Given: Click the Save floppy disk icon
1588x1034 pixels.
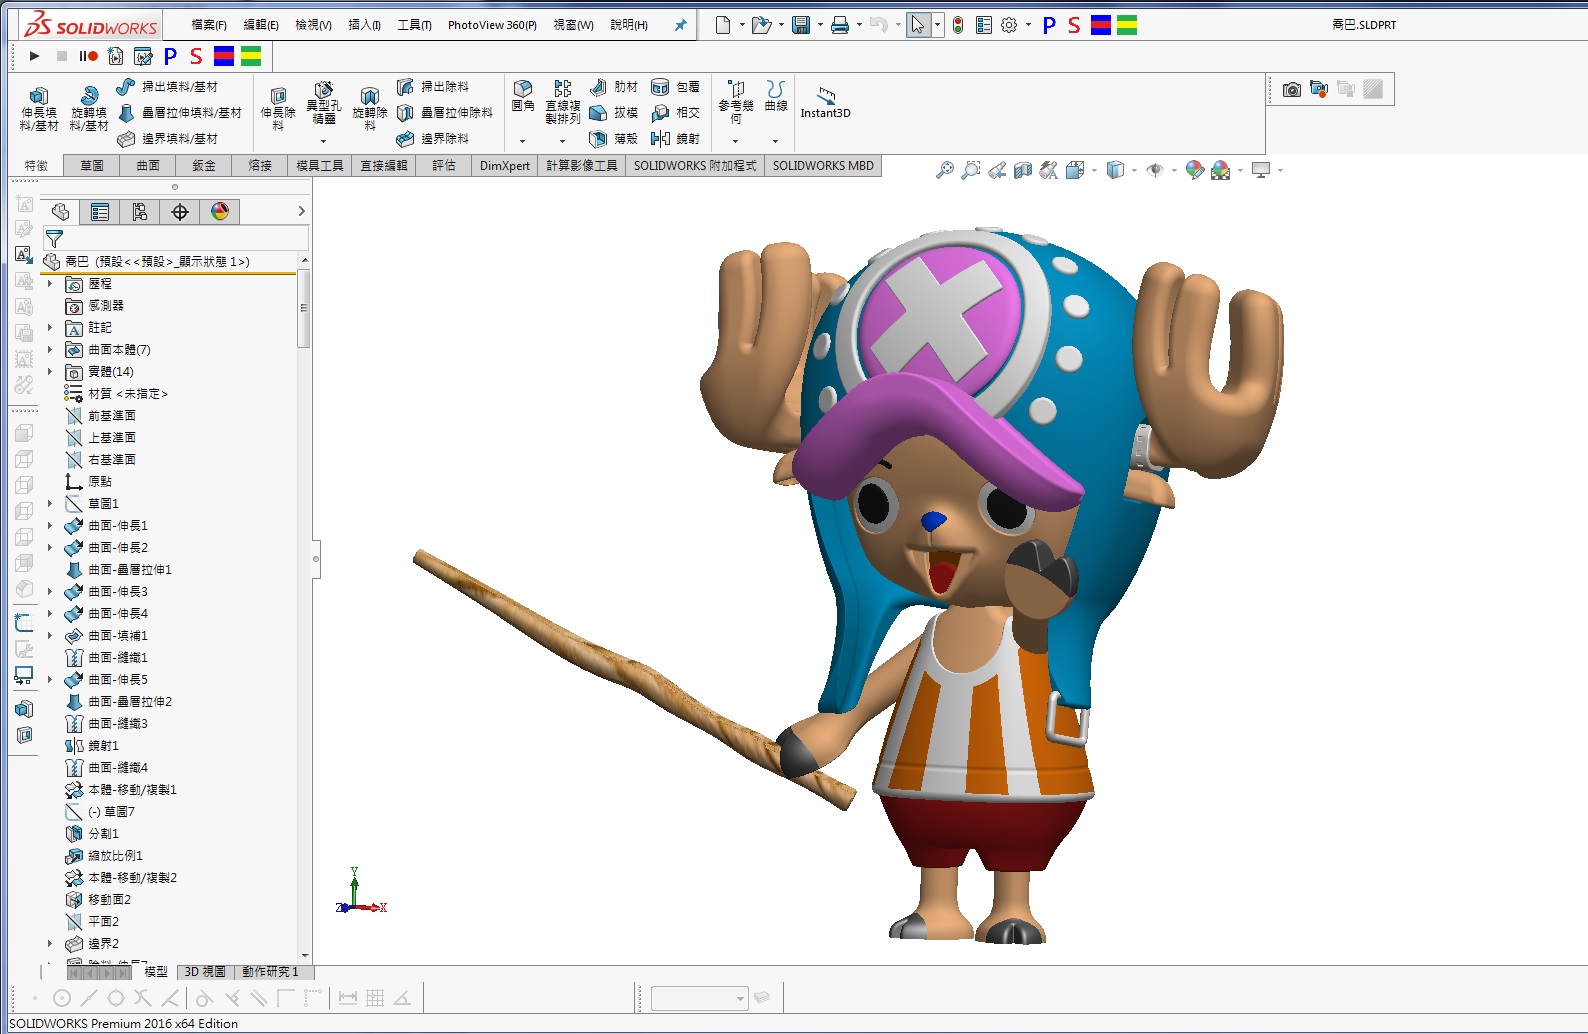Looking at the screenshot, I should point(801,25).
